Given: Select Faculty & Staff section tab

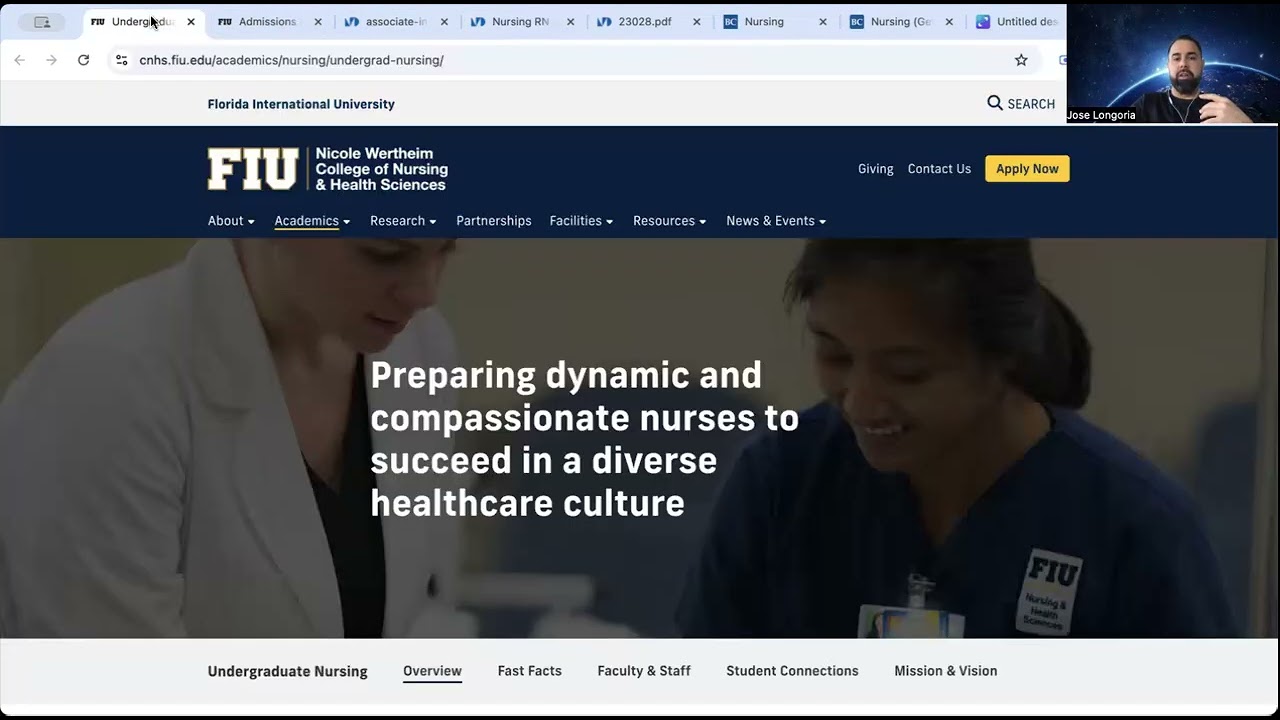Looking at the screenshot, I should [x=644, y=671].
